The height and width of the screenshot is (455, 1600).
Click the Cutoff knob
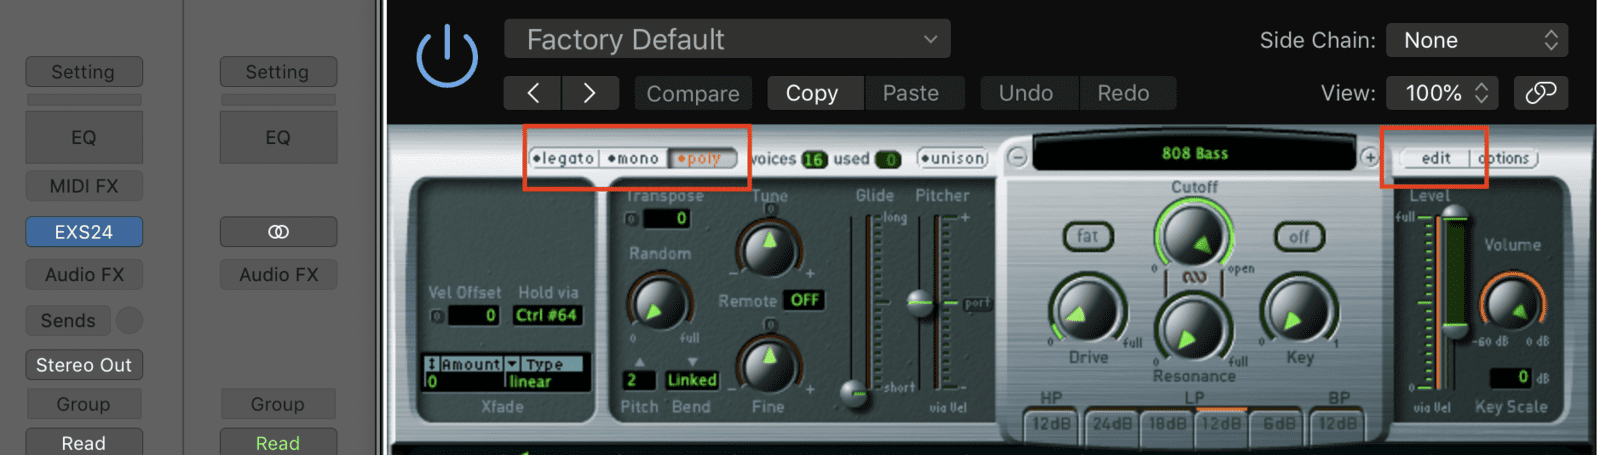1194,236
